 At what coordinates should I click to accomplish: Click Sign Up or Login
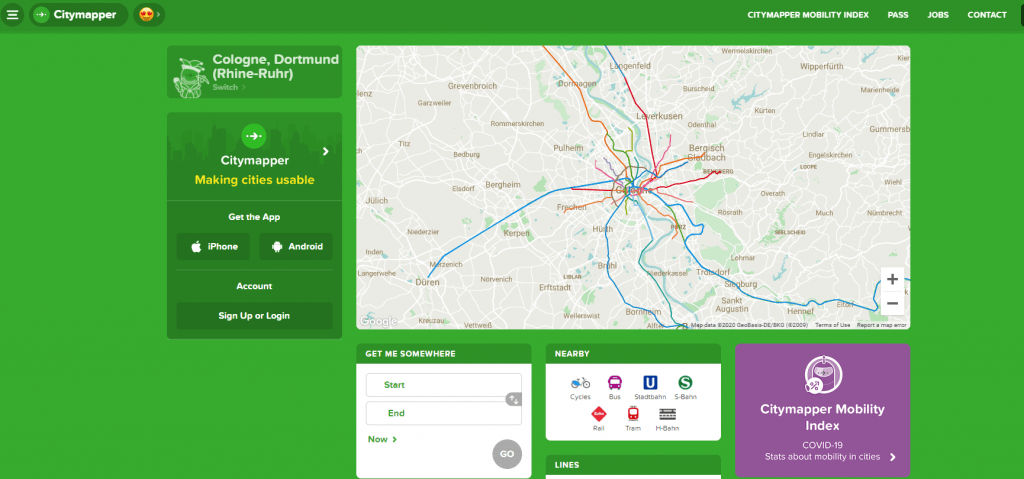(x=254, y=316)
